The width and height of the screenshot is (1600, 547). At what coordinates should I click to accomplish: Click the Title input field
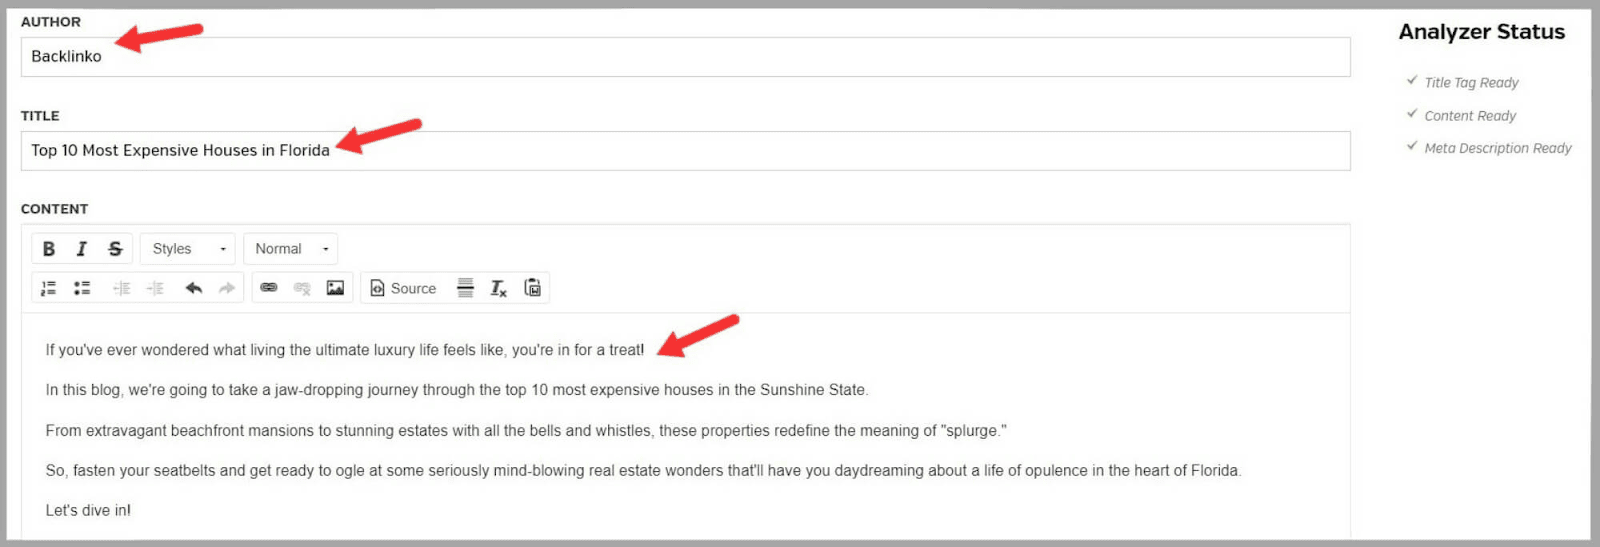(x=685, y=151)
